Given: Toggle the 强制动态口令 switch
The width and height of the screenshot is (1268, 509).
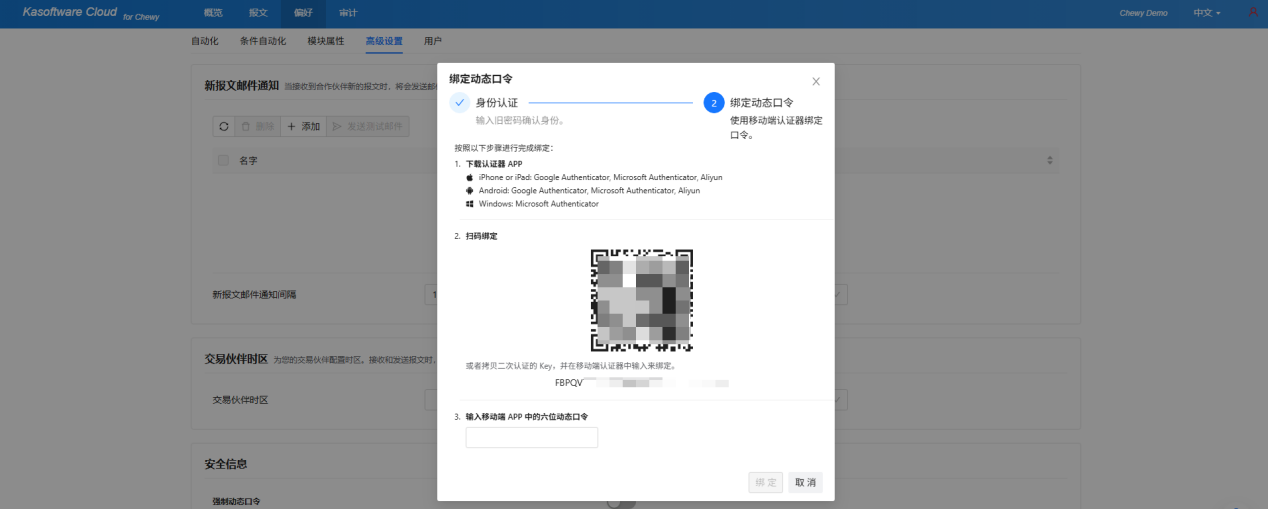Looking at the screenshot, I should pyautogui.click(x=622, y=503).
